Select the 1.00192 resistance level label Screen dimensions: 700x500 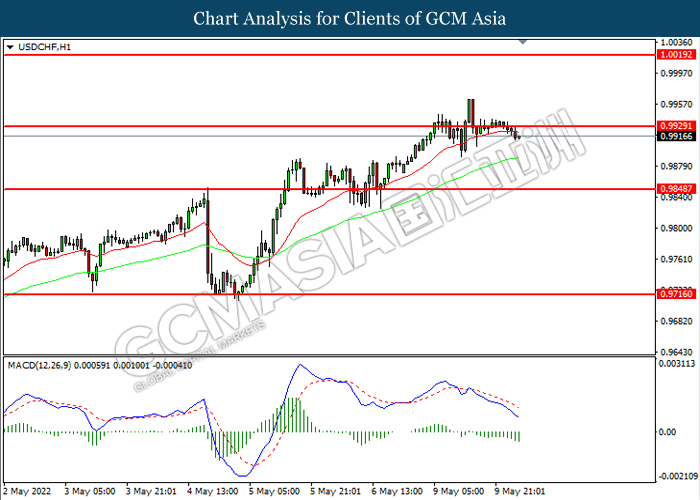pos(676,55)
